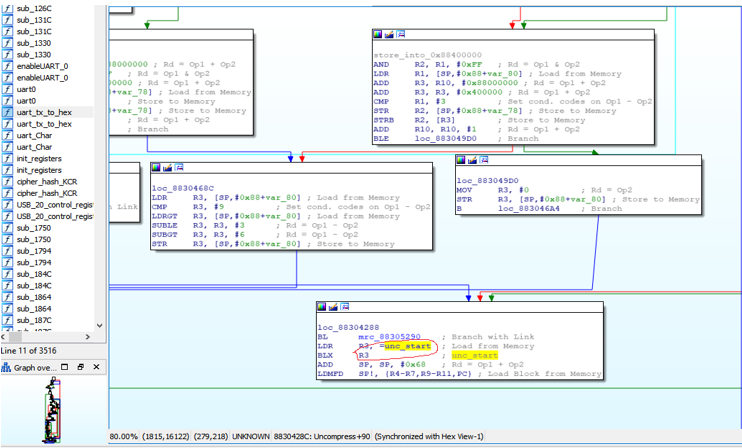Screen dimensions: 742x448
Task: Set node color in store_into_0x88400000 block
Action: coord(378,34)
